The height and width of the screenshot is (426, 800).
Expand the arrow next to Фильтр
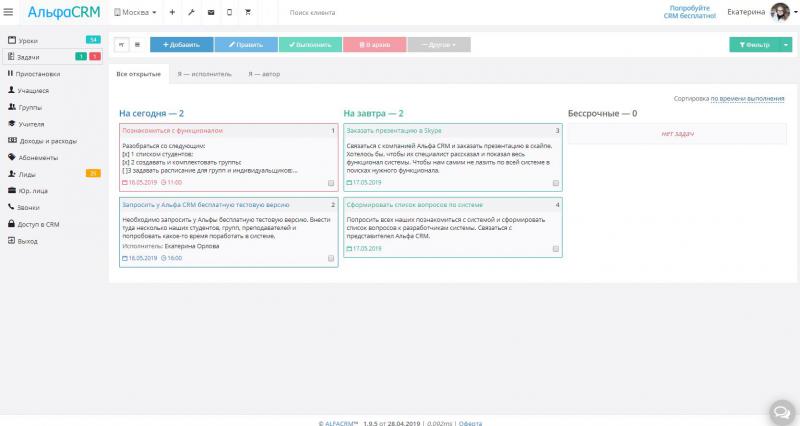786,45
